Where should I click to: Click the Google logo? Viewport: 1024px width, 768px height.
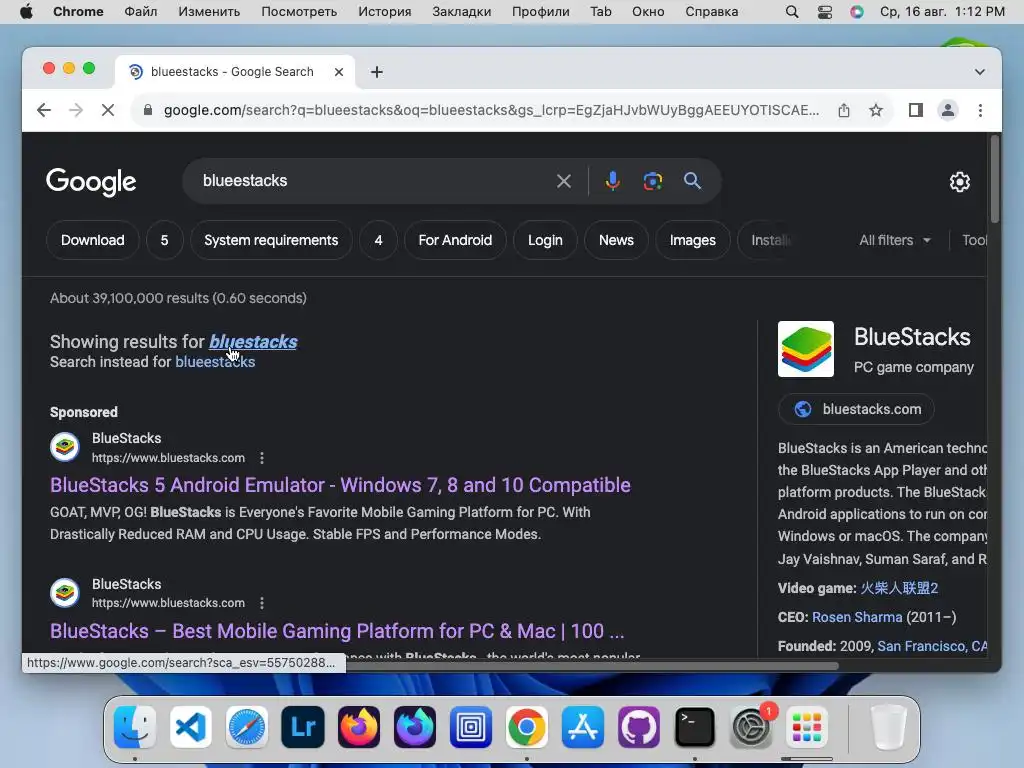[91, 182]
